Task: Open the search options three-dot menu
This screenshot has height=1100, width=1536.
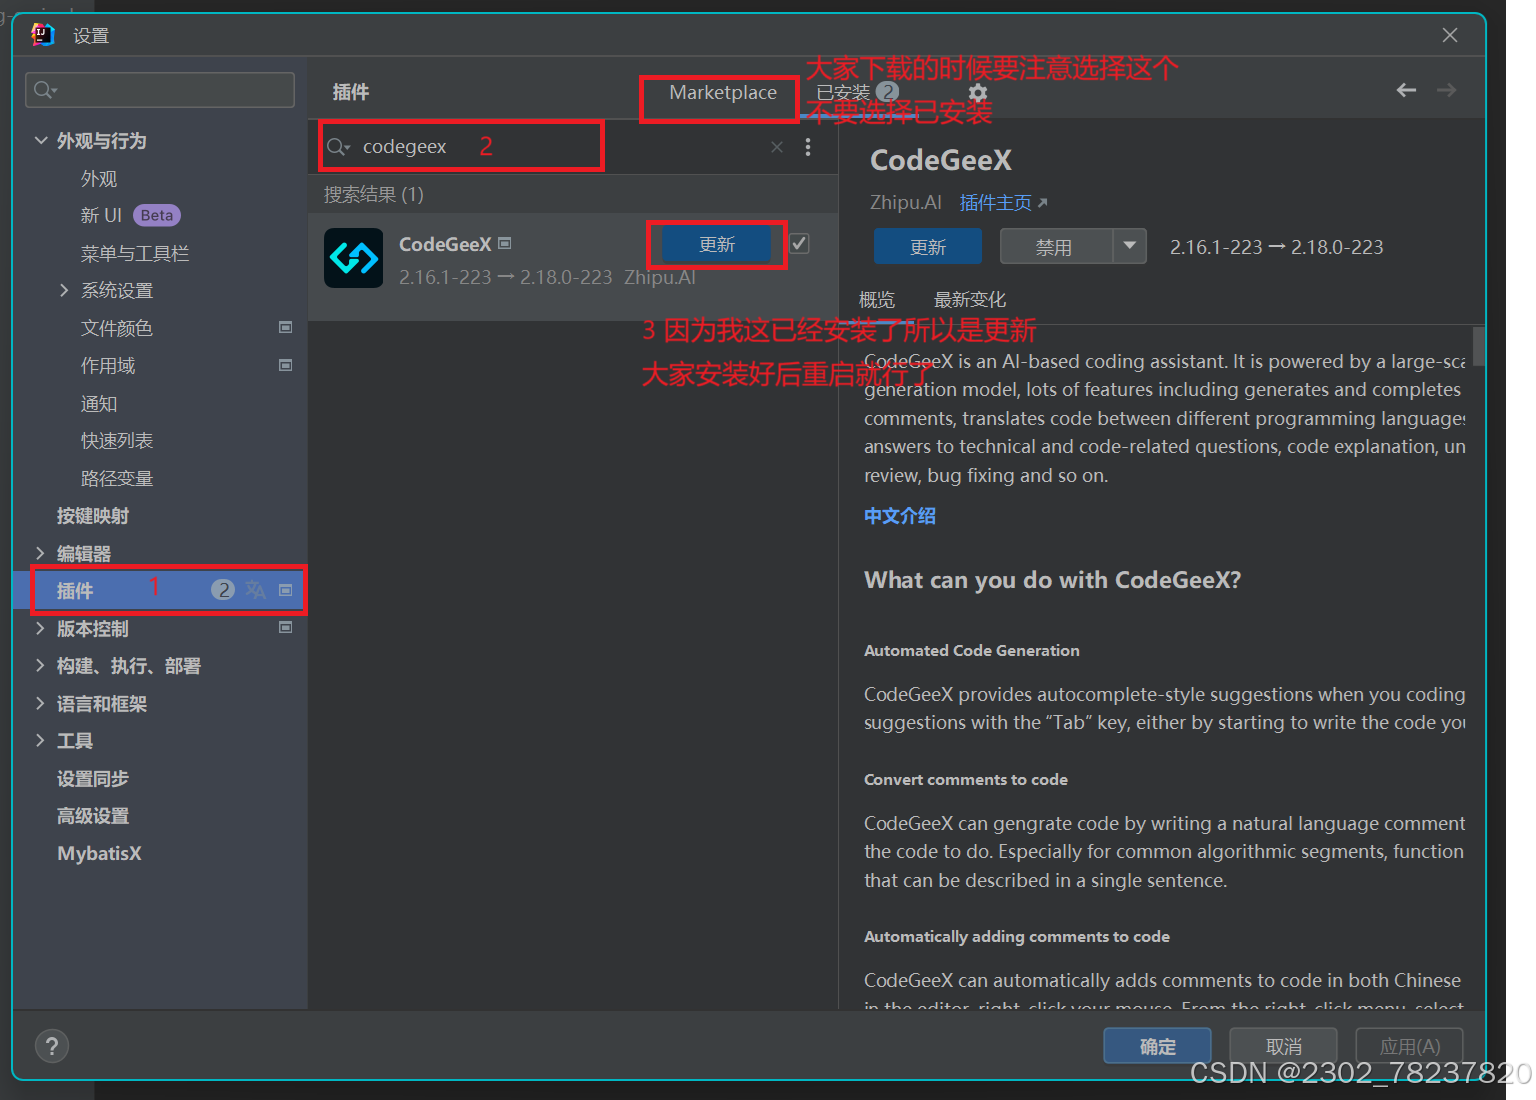Action: [x=807, y=146]
